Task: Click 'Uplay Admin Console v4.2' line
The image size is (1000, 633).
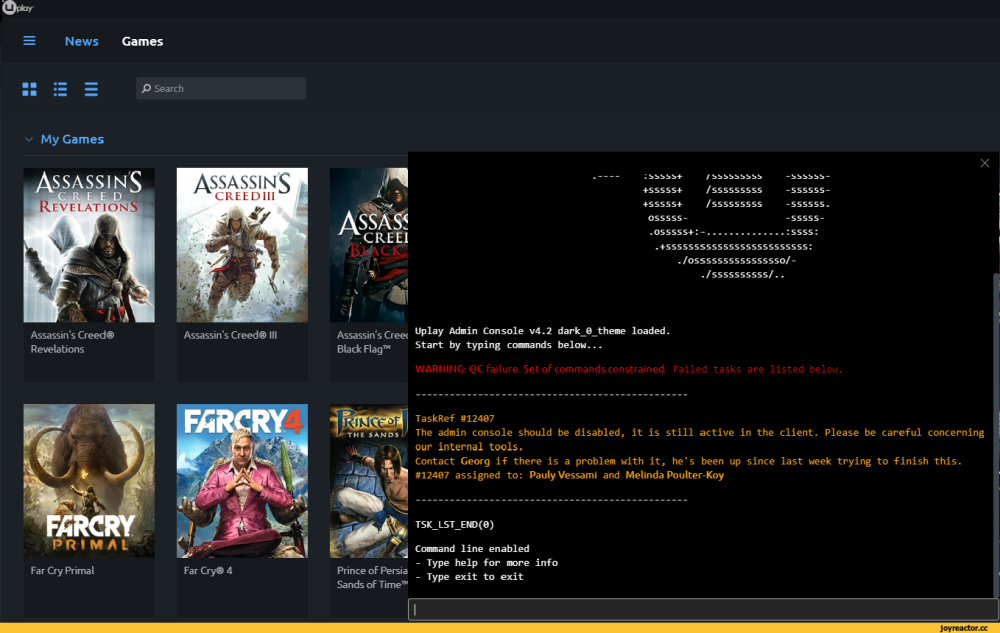Action: point(543,331)
